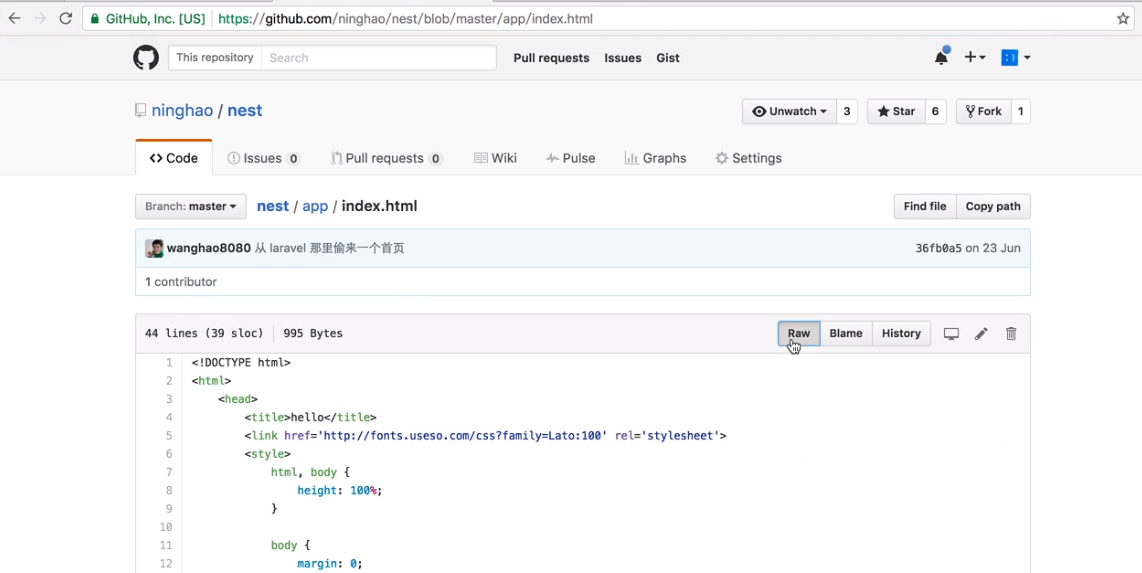Image resolution: width=1142 pixels, height=573 pixels.
Task: Switch to the repository Issues tab
Action: tap(264, 158)
